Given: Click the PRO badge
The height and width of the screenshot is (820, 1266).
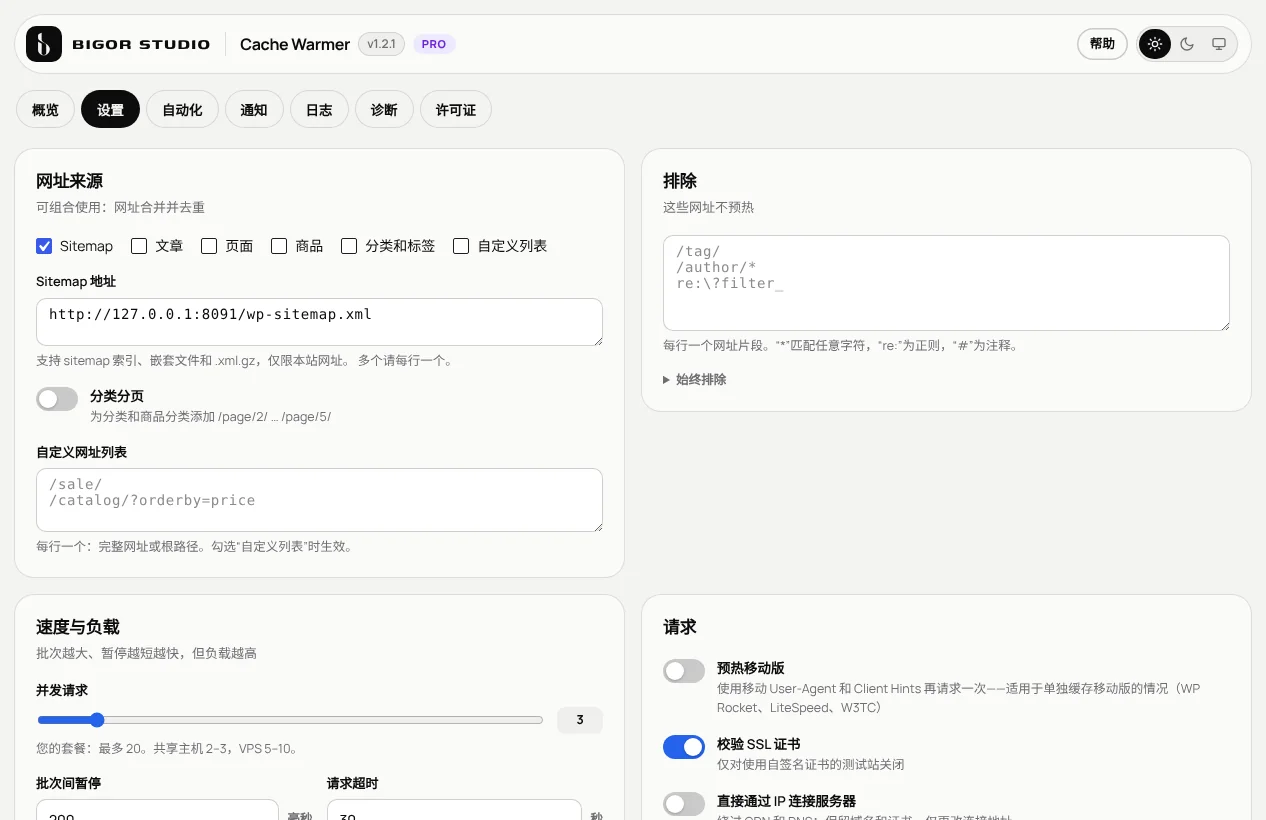Looking at the screenshot, I should click(434, 44).
